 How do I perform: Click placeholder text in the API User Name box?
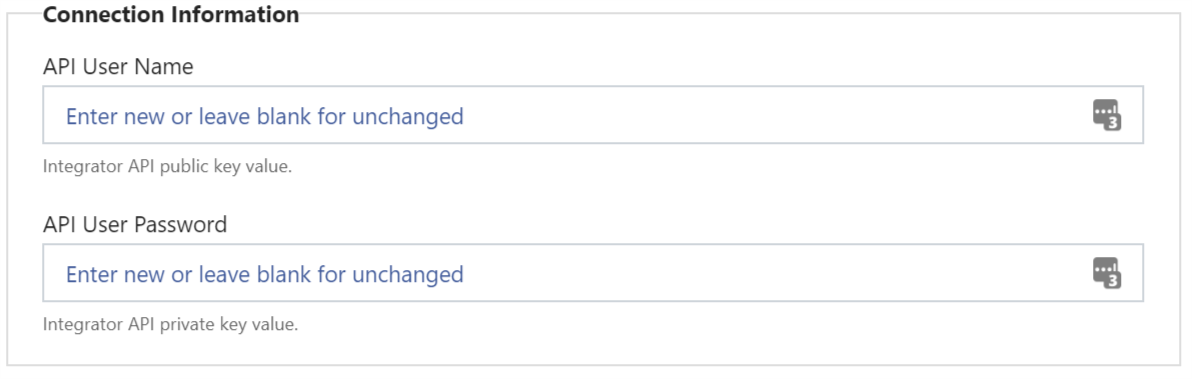(265, 116)
